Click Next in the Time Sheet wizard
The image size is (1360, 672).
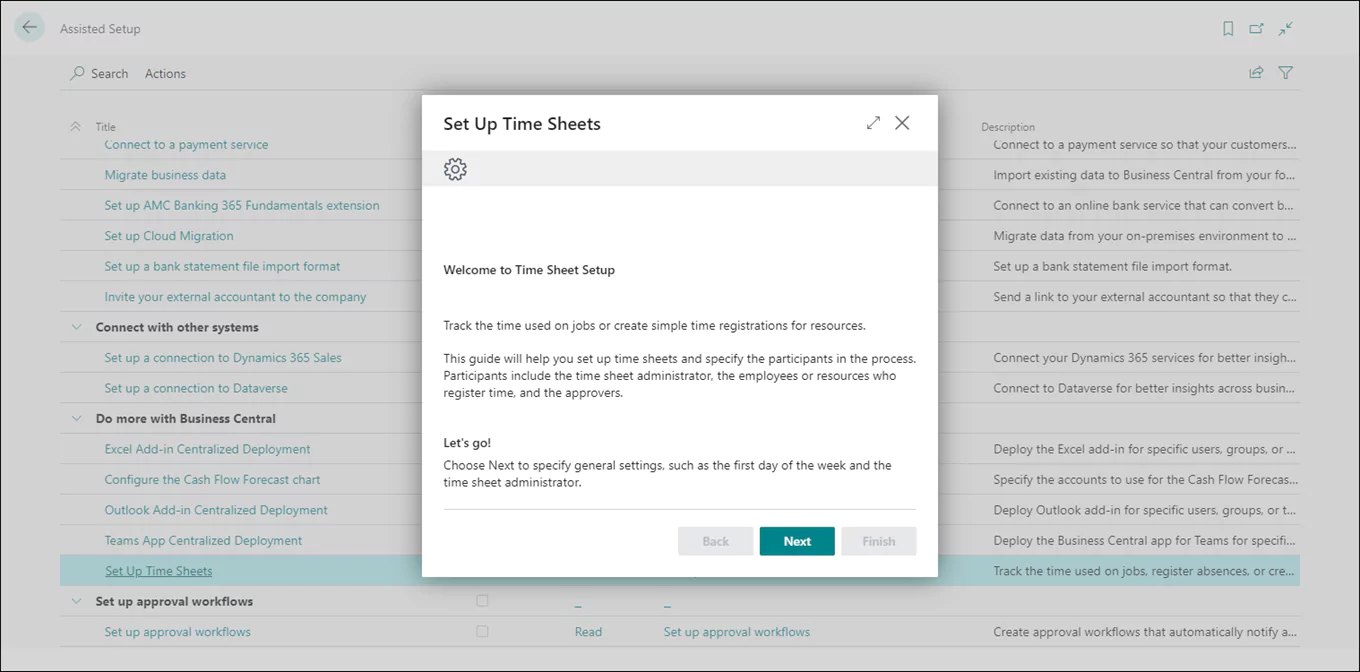pos(797,541)
